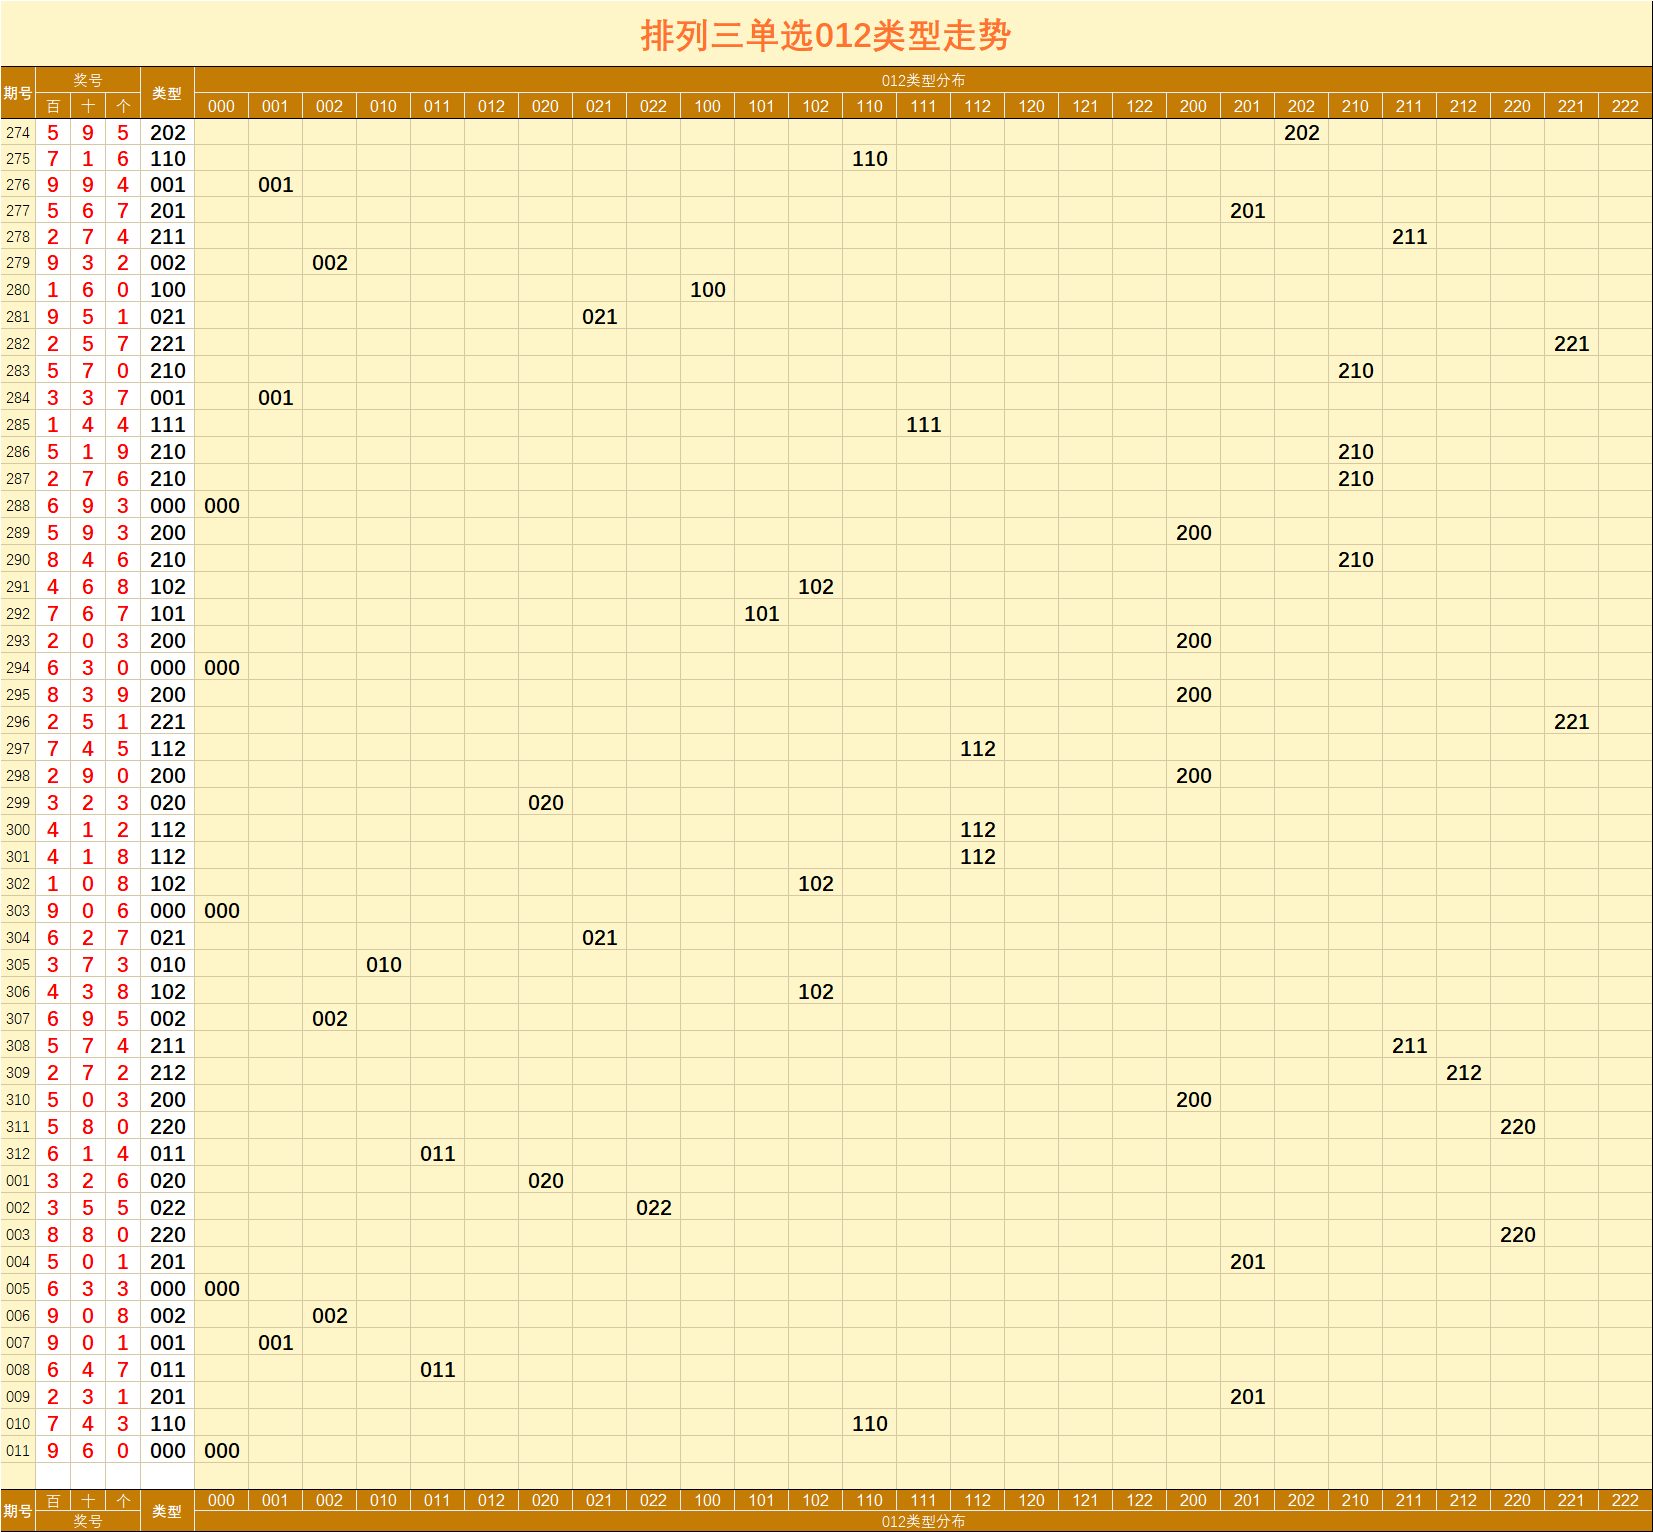Click the 211 distribution cell in row 308
The height and width of the screenshot is (1532, 1653).
pos(1409,1045)
